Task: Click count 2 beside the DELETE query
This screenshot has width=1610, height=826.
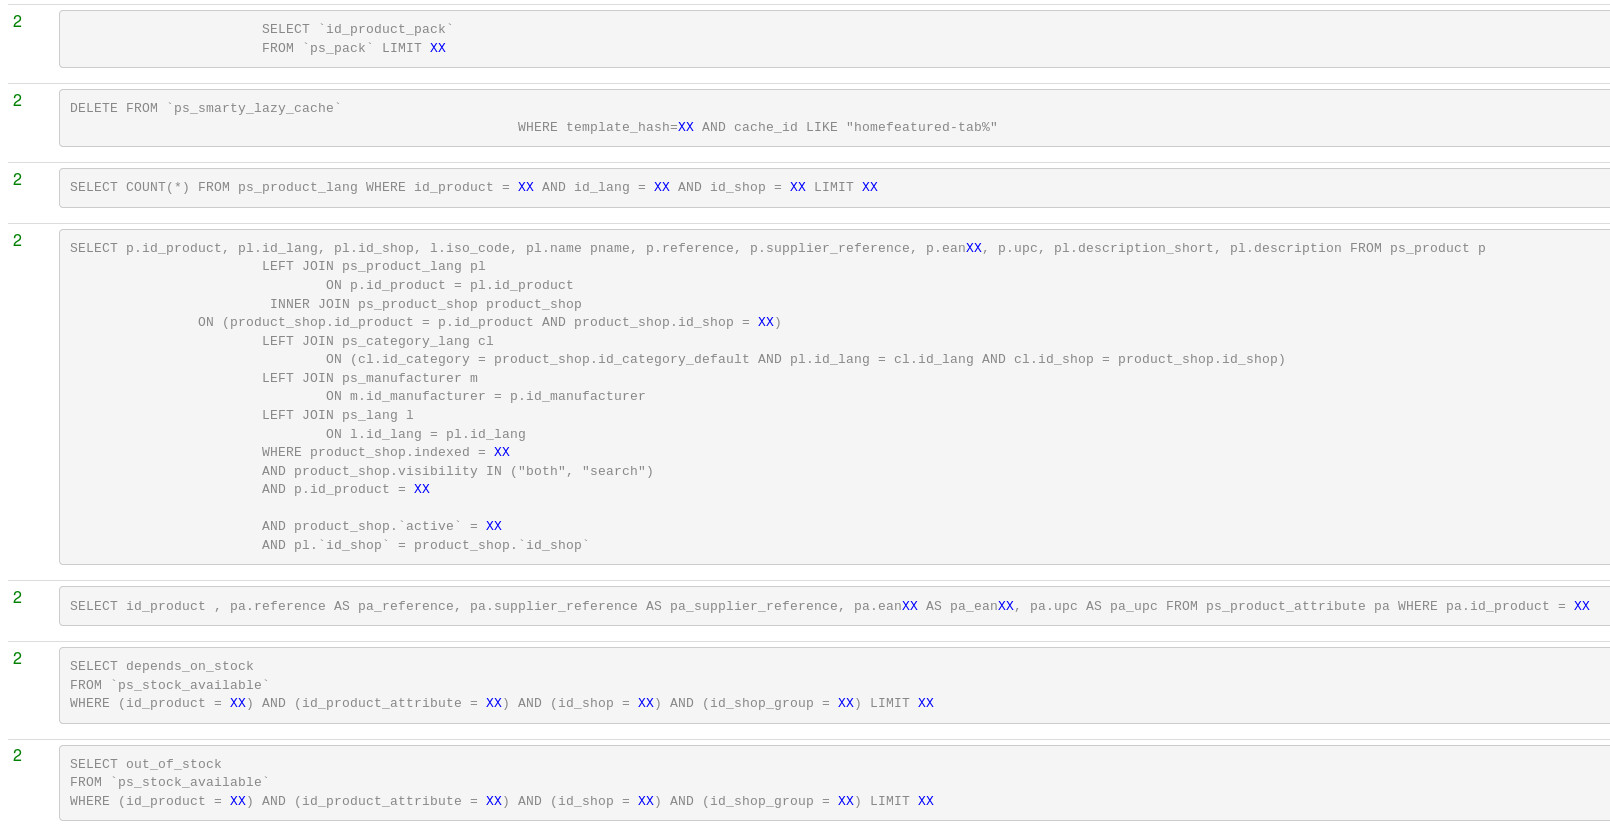Action: tap(17, 101)
